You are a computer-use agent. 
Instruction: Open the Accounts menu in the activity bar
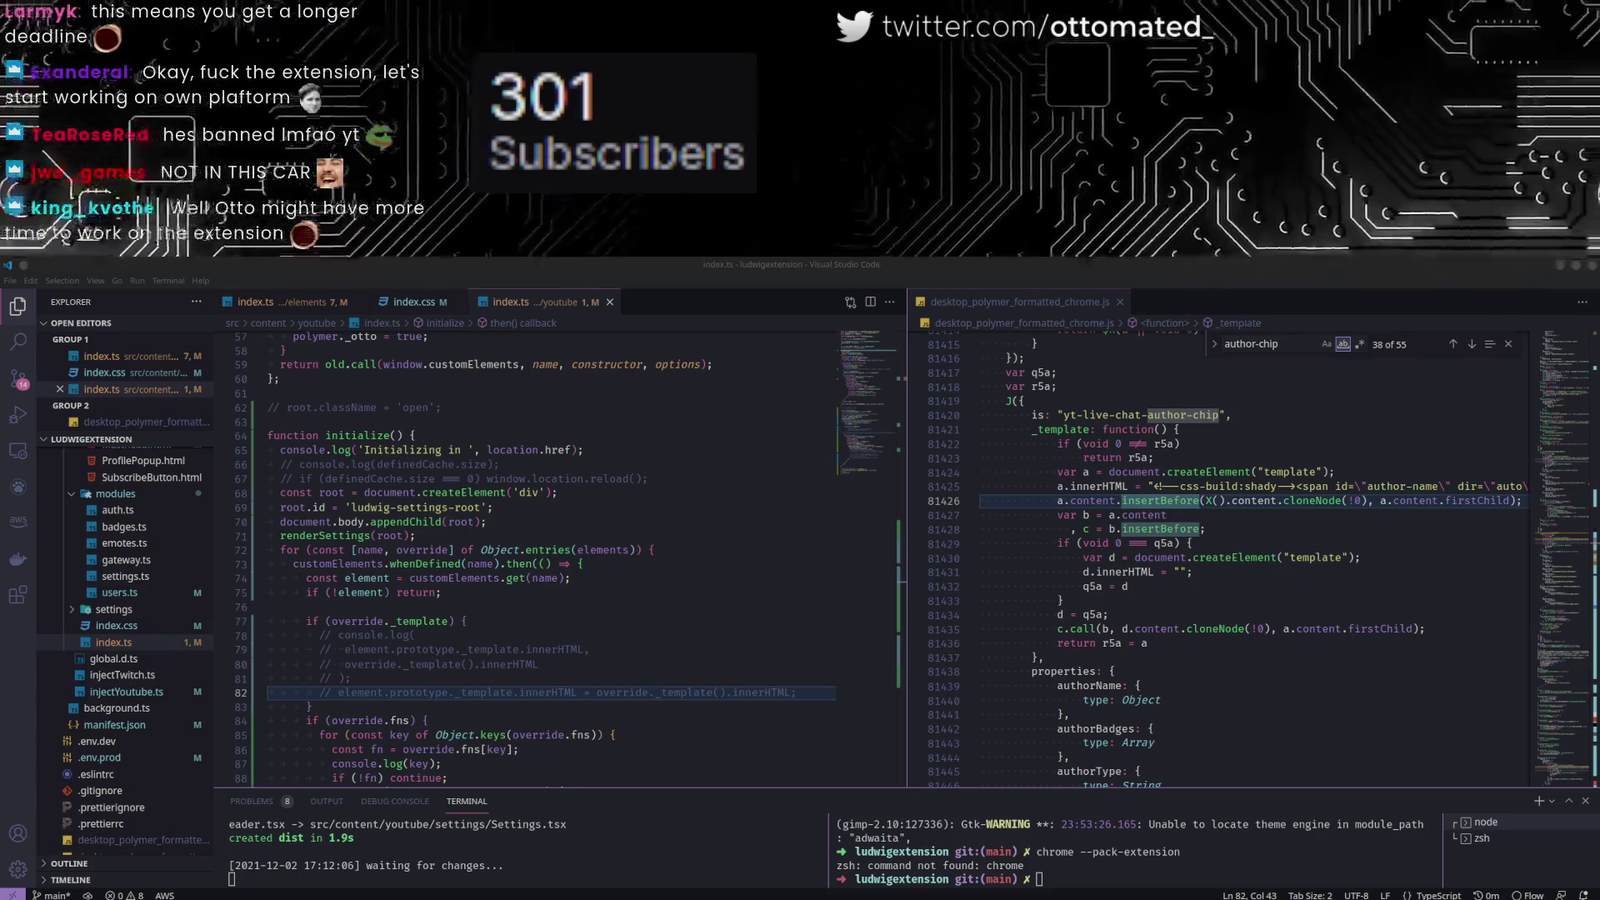click(x=18, y=833)
